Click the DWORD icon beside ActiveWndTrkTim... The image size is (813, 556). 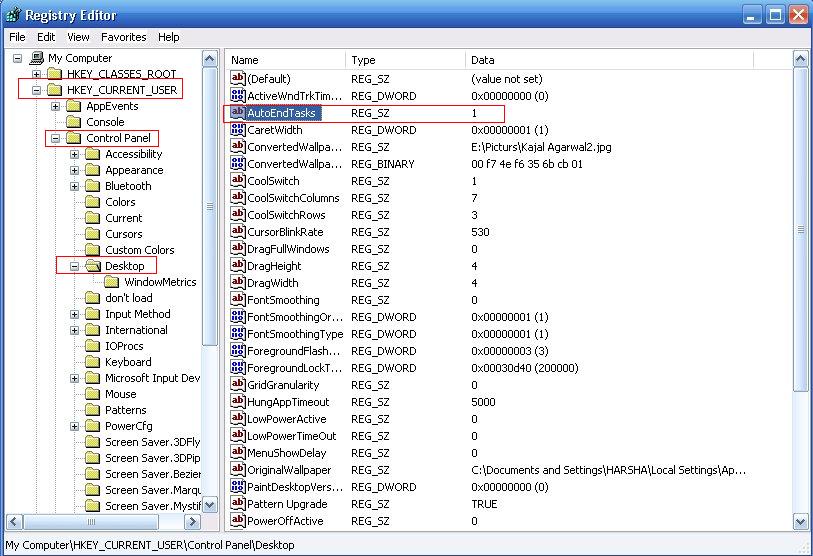(238, 95)
